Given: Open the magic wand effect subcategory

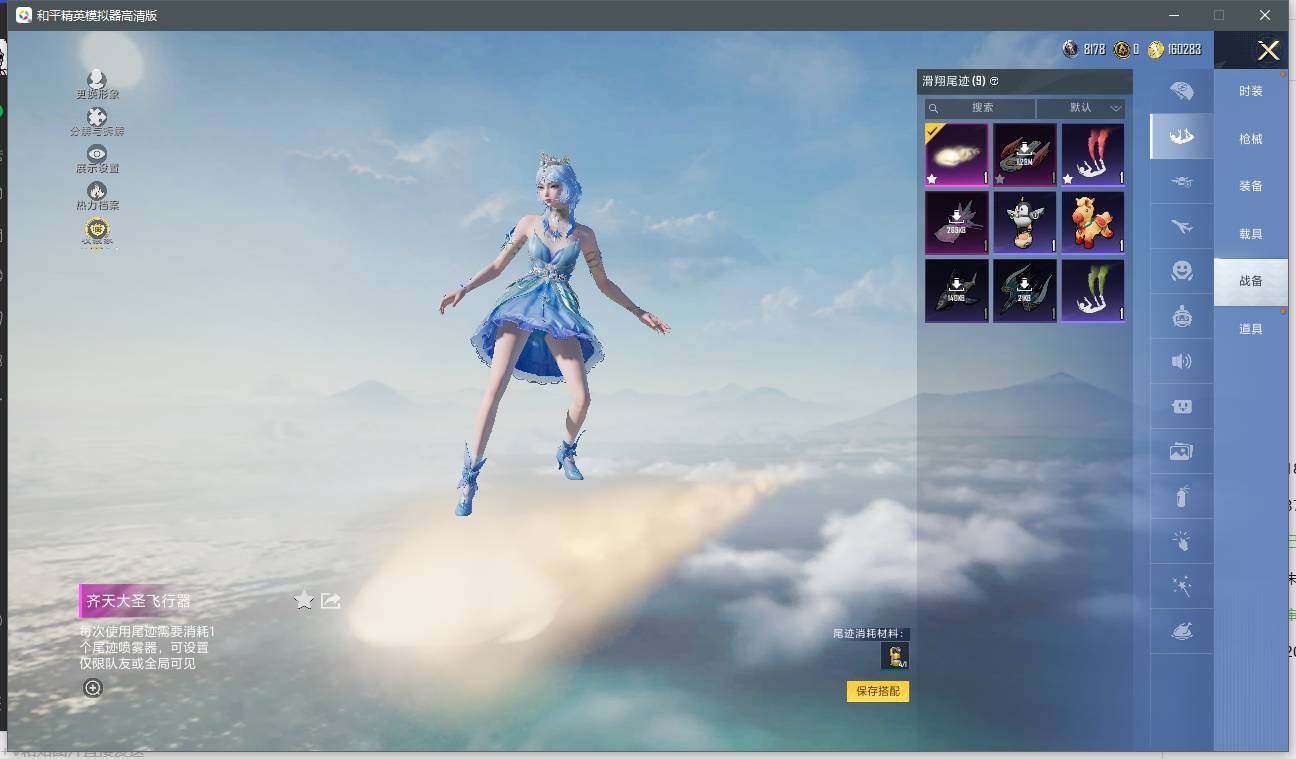Looking at the screenshot, I should click(x=1181, y=586).
